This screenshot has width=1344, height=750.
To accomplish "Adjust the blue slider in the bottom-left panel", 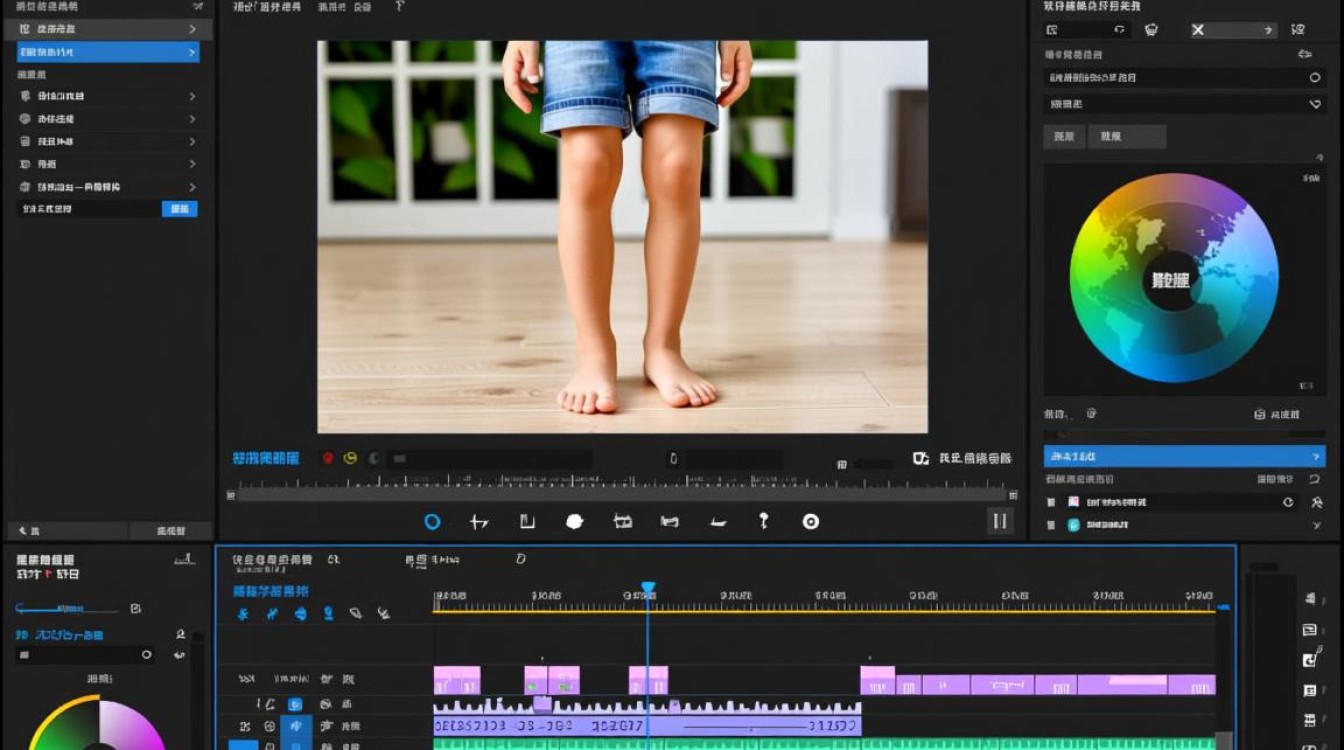I will (x=66, y=608).
